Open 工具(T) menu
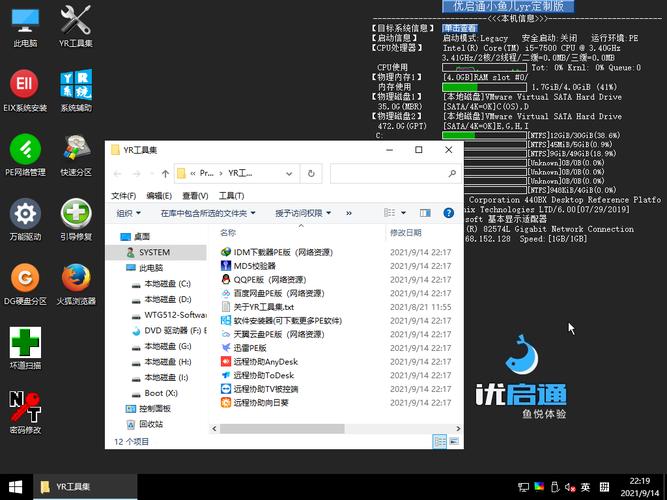Viewport: 667px width, 500px height. pyautogui.click(x=231, y=196)
